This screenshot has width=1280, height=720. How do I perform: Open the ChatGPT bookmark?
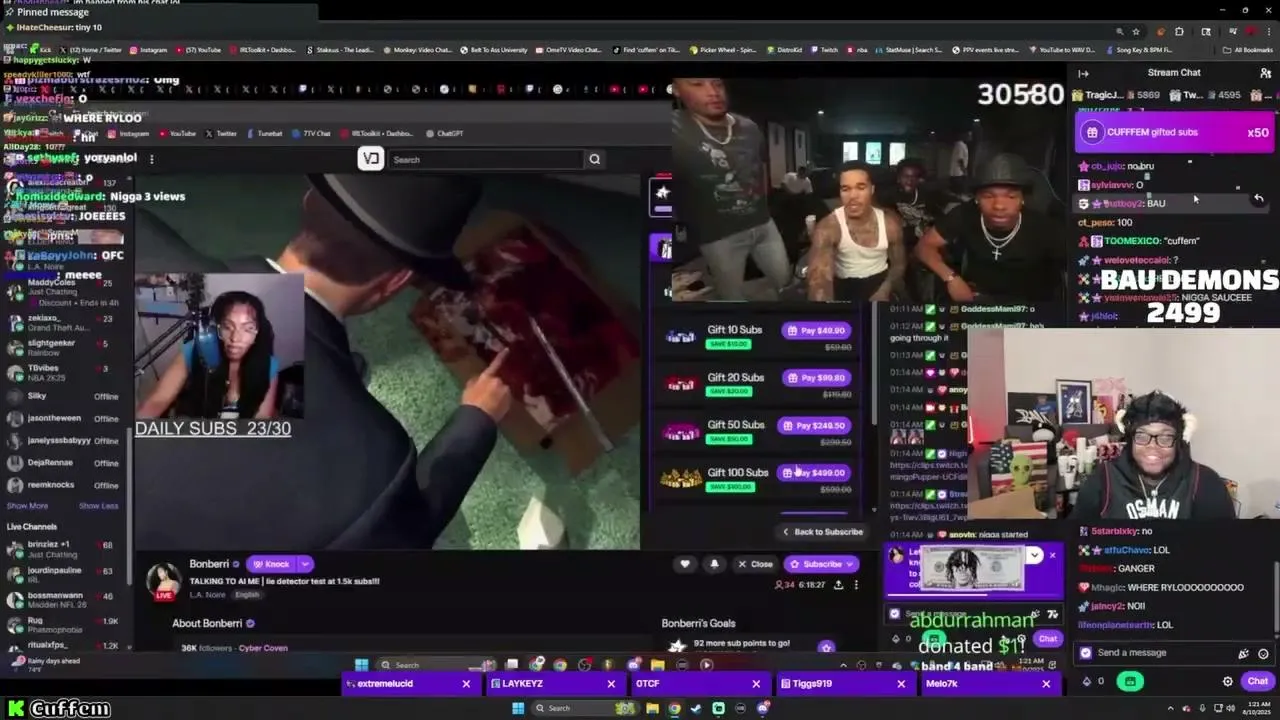(445, 133)
